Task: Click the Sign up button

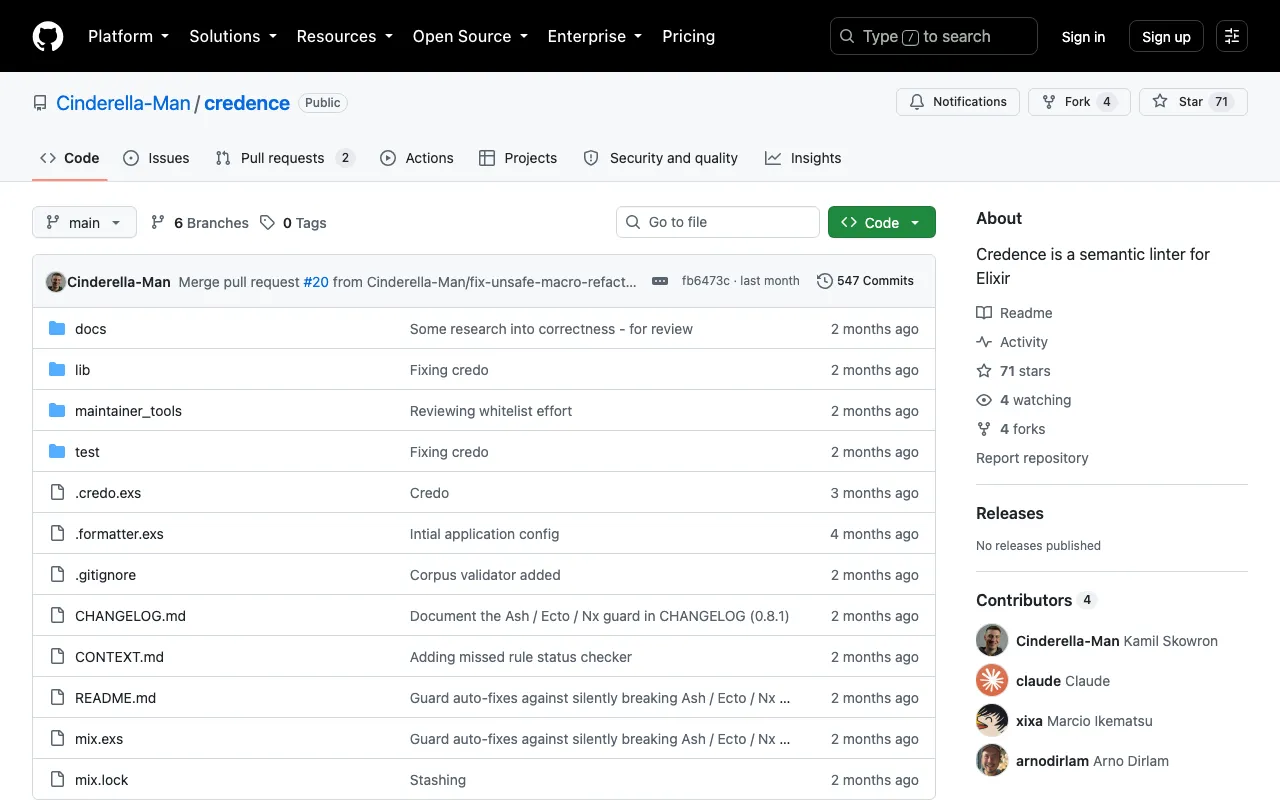Action: pos(1166,36)
